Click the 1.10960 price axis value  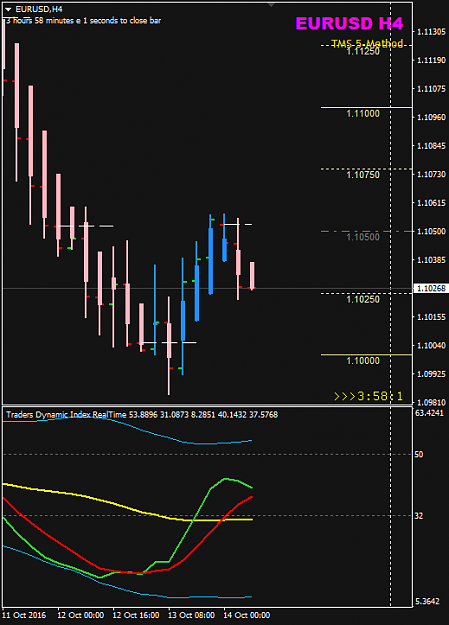coord(431,117)
